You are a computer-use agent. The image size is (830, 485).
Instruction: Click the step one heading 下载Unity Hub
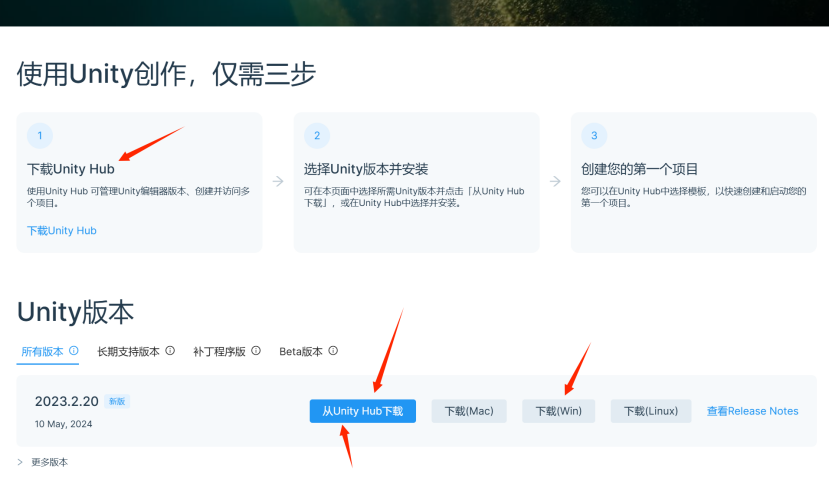click(x=70, y=169)
